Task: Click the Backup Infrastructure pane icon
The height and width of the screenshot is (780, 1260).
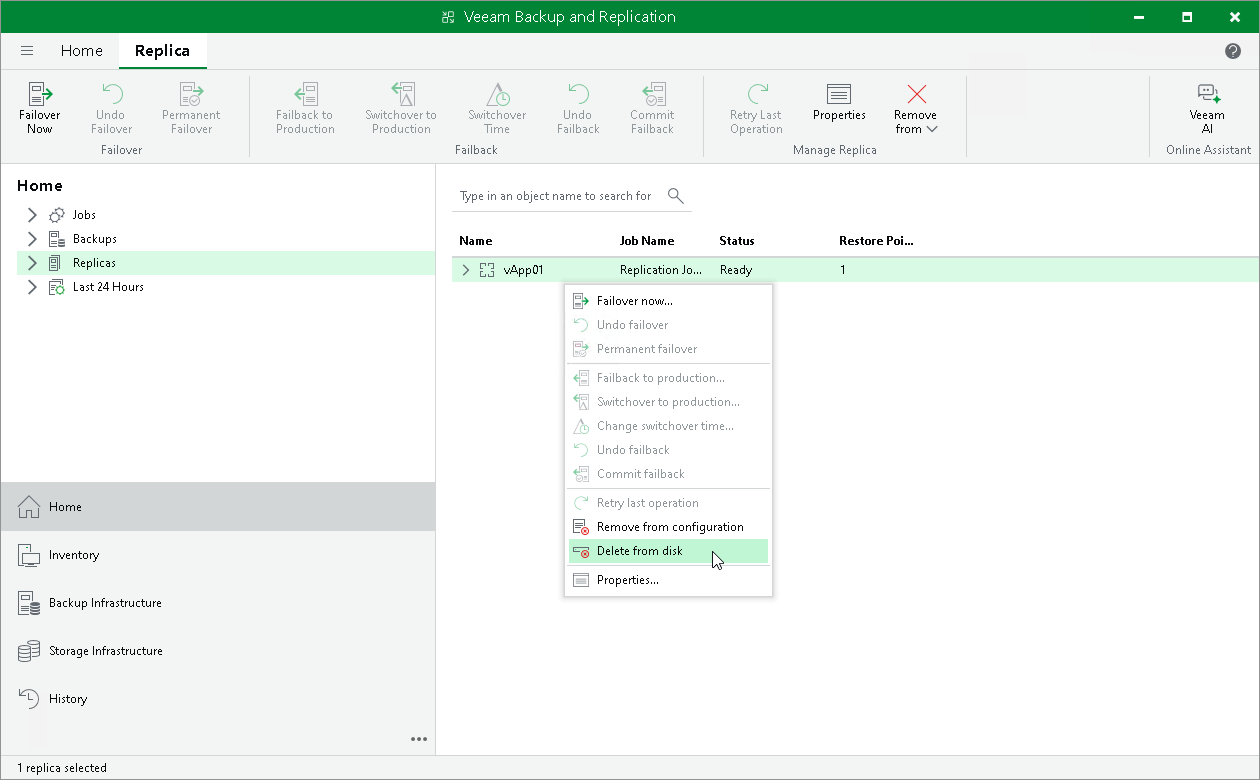Action: [30, 603]
